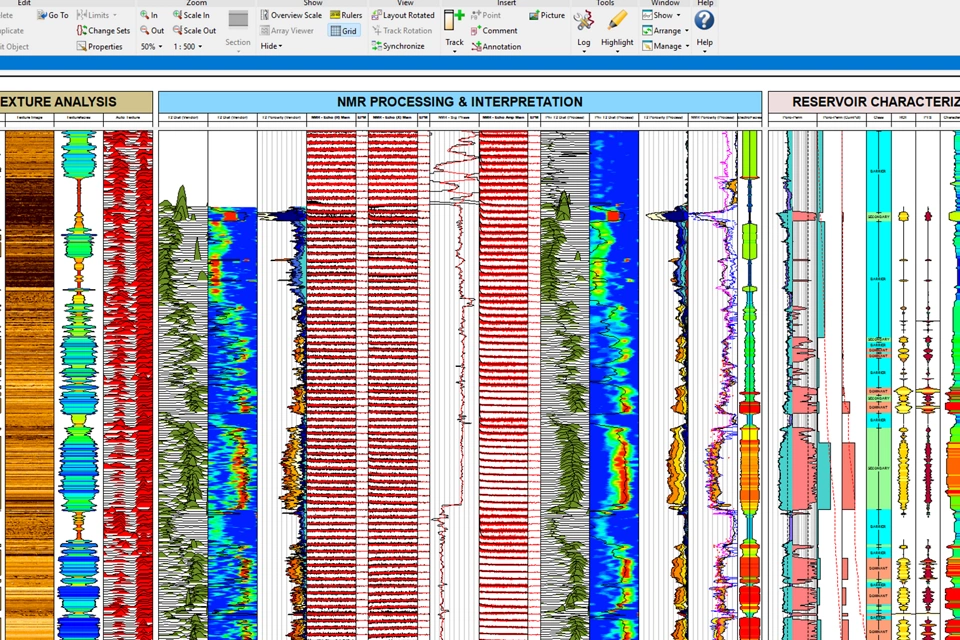Image resolution: width=960 pixels, height=640 pixels.
Task: Expand the Hide dropdown
Action: tap(271, 46)
